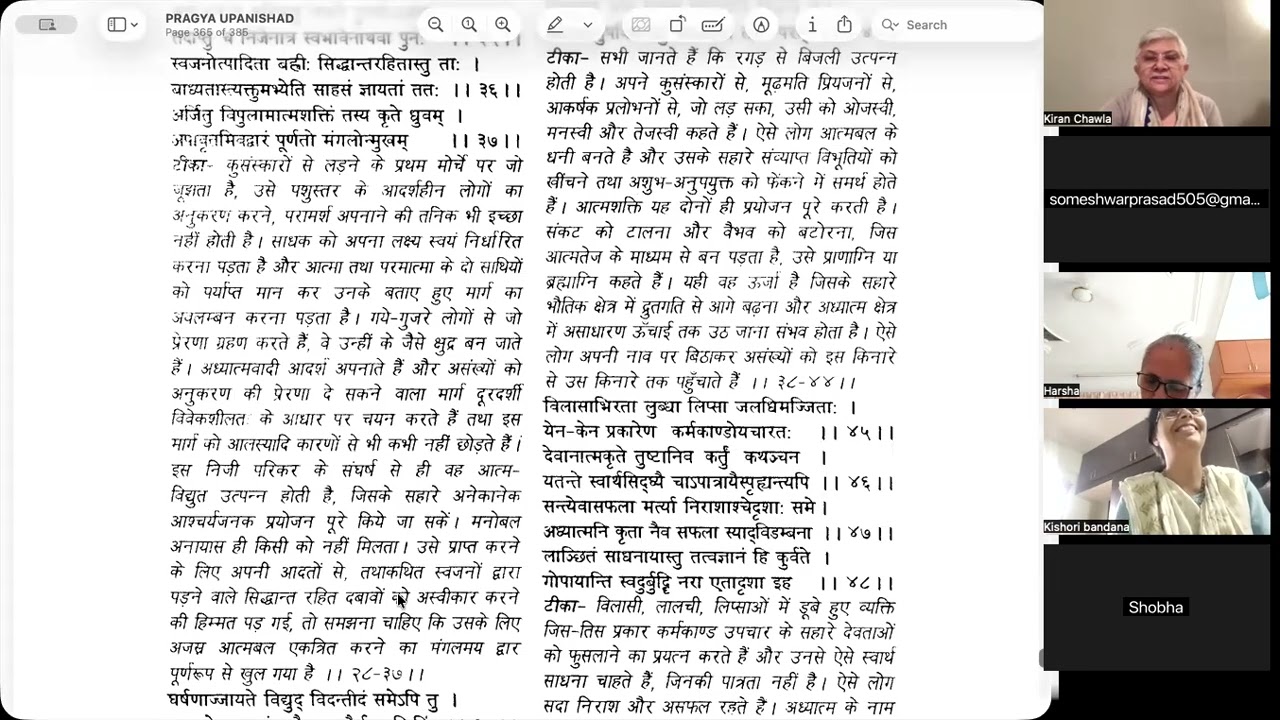1280x720 pixels.
Task: Zoom in on the PDF page
Action: coord(503,25)
